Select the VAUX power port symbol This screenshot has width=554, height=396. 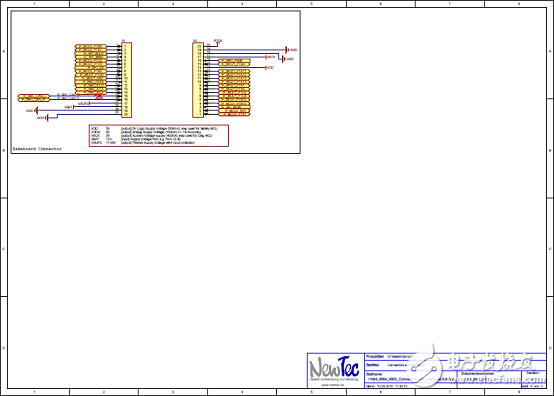click(270, 57)
